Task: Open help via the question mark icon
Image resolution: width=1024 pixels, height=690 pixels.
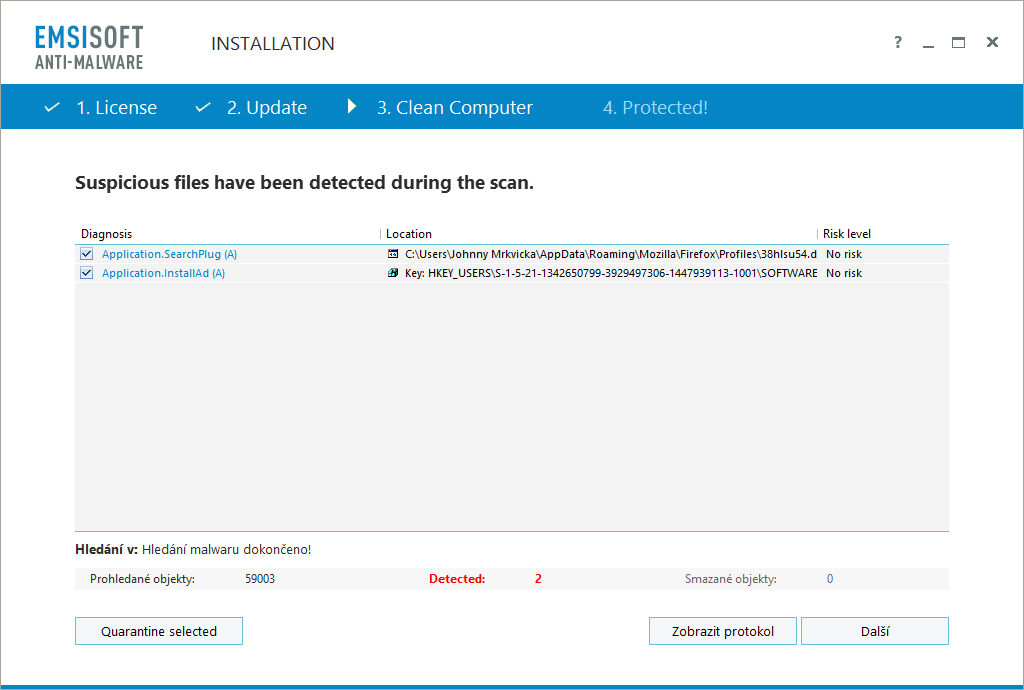Action: pos(898,42)
